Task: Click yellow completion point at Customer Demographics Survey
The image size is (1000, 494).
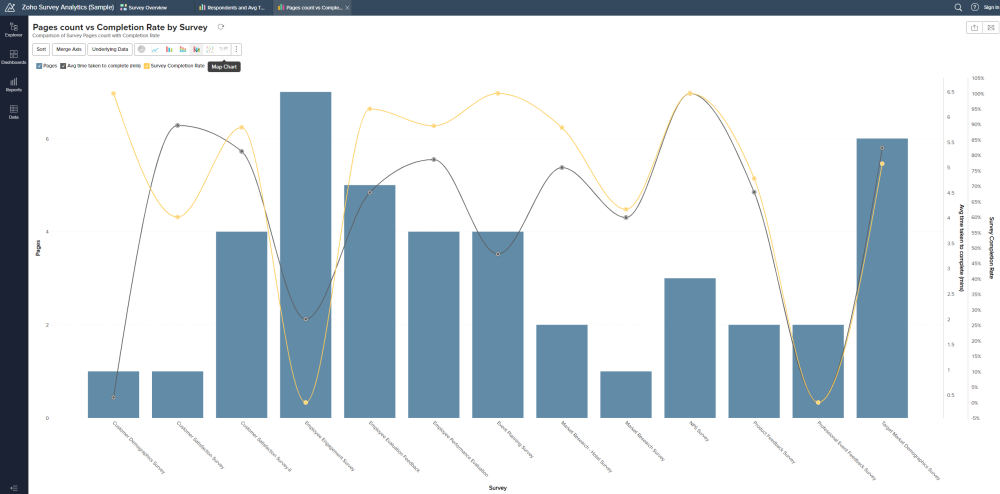Action: click(114, 94)
